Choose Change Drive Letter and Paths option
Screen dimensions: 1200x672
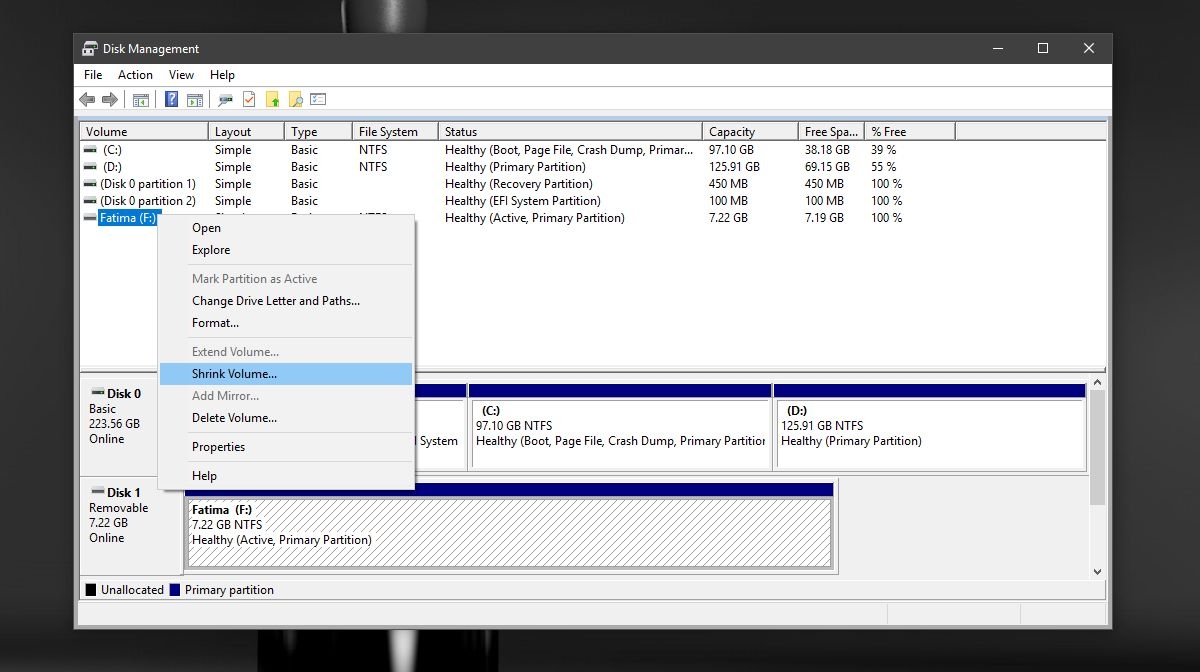click(x=275, y=301)
